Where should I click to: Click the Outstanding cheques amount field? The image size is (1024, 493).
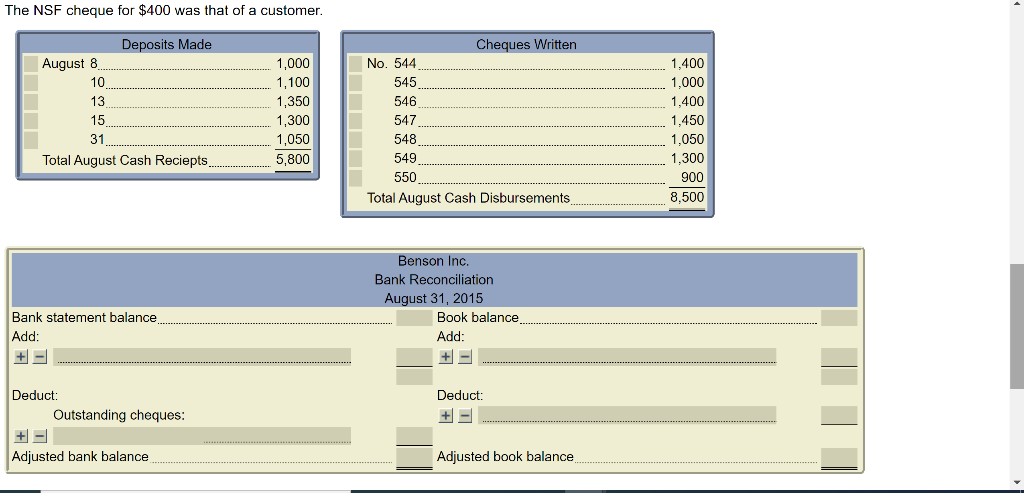tap(414, 436)
